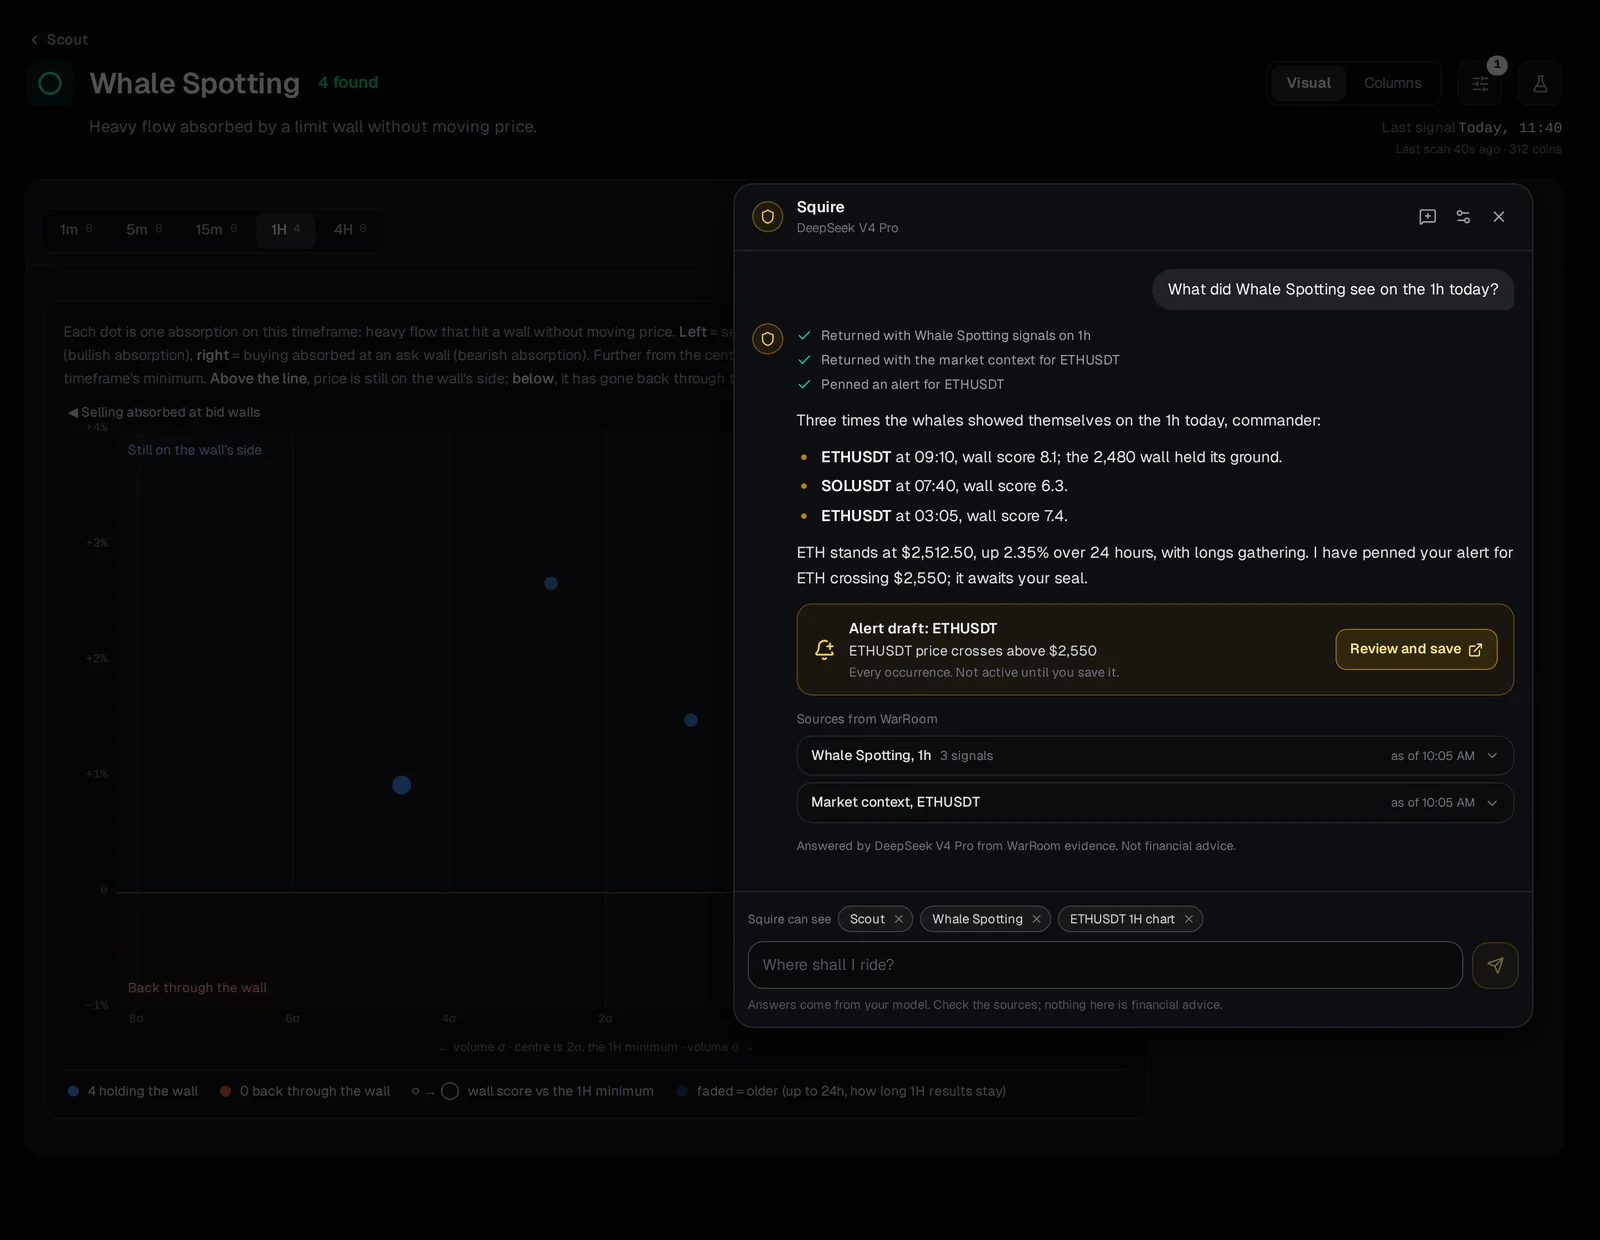Image resolution: width=1600 pixels, height=1240 pixels.
Task: Send the message with paper plane button
Action: [1495, 965]
